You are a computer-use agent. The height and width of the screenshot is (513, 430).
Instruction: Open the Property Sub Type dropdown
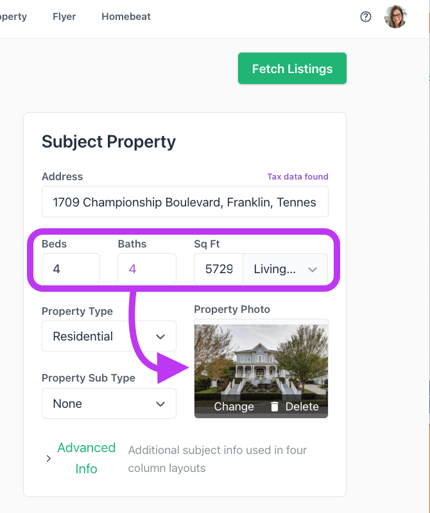[x=109, y=404]
